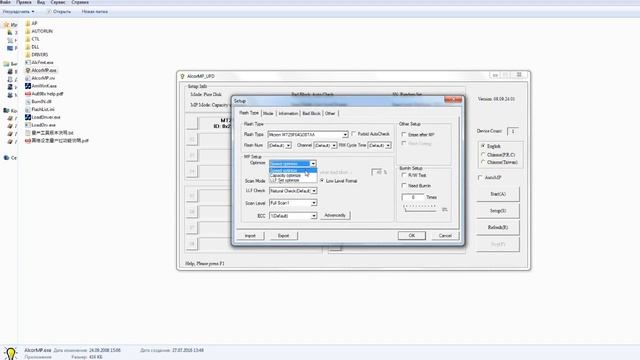Click the BurnIn Times input field
The height and width of the screenshot is (360, 640).
tap(413, 197)
